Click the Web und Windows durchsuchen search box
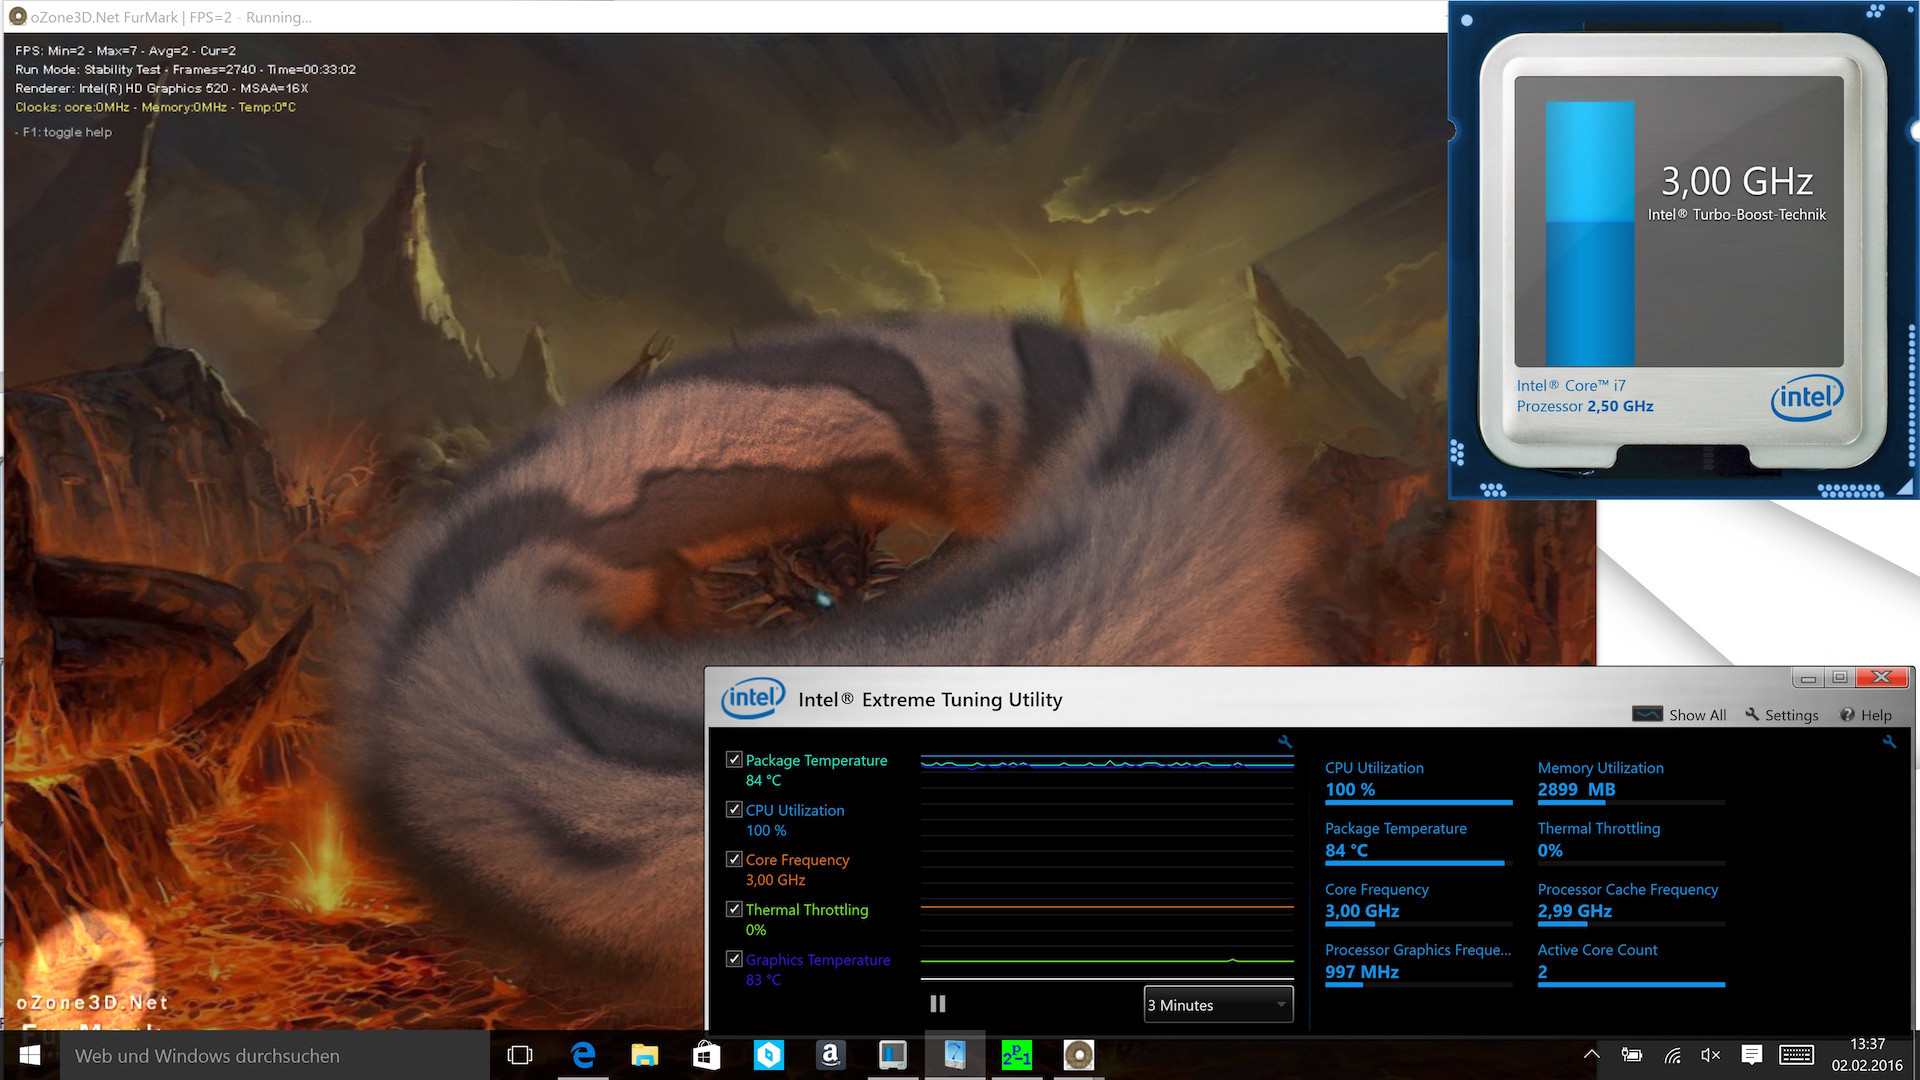The image size is (1920, 1080). 275,1056
